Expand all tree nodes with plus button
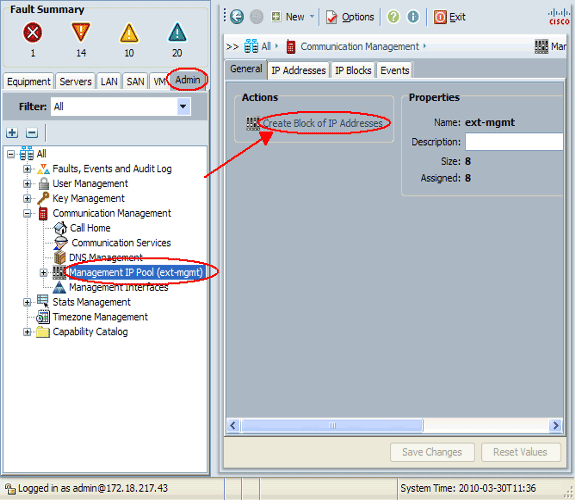This screenshot has height=500, width=575. point(12,133)
